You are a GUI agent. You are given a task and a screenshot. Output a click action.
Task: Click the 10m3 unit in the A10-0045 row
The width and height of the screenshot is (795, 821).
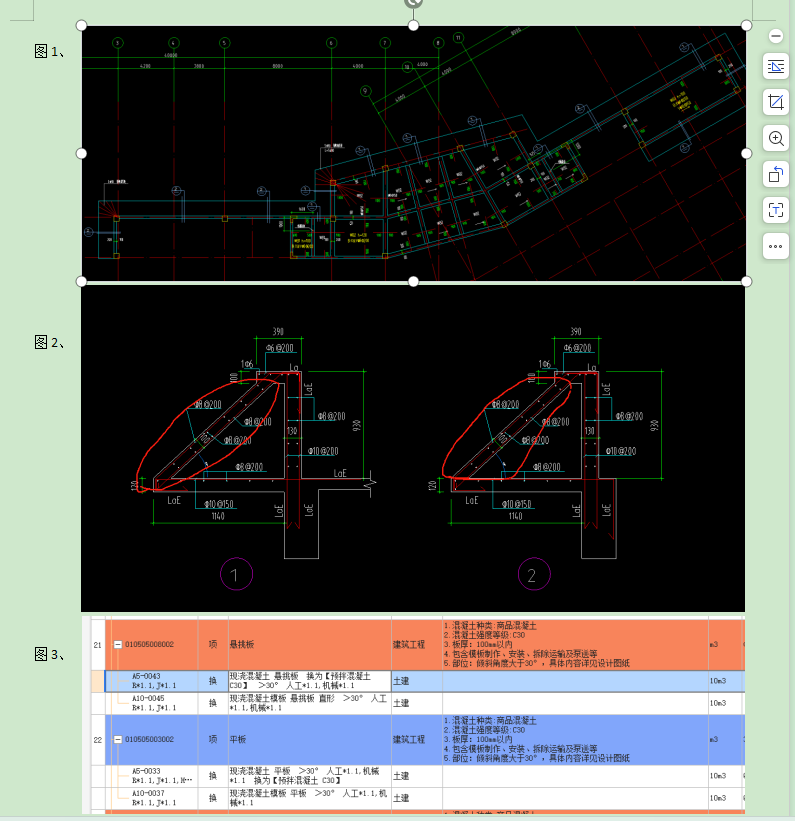(x=718, y=703)
